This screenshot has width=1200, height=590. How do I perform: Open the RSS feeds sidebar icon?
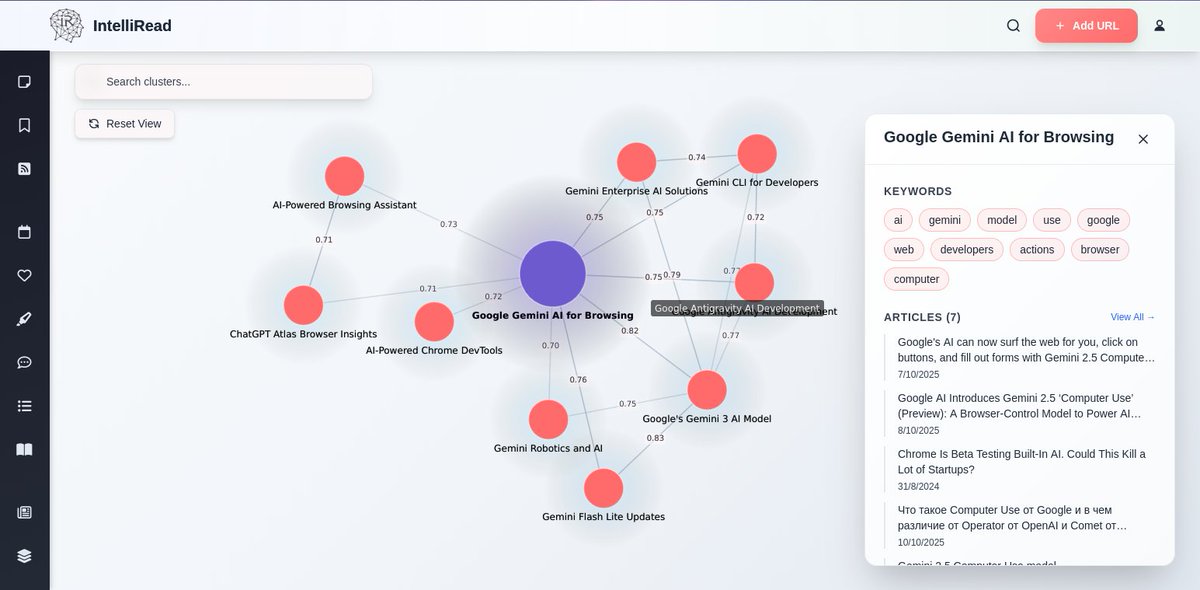point(24,168)
